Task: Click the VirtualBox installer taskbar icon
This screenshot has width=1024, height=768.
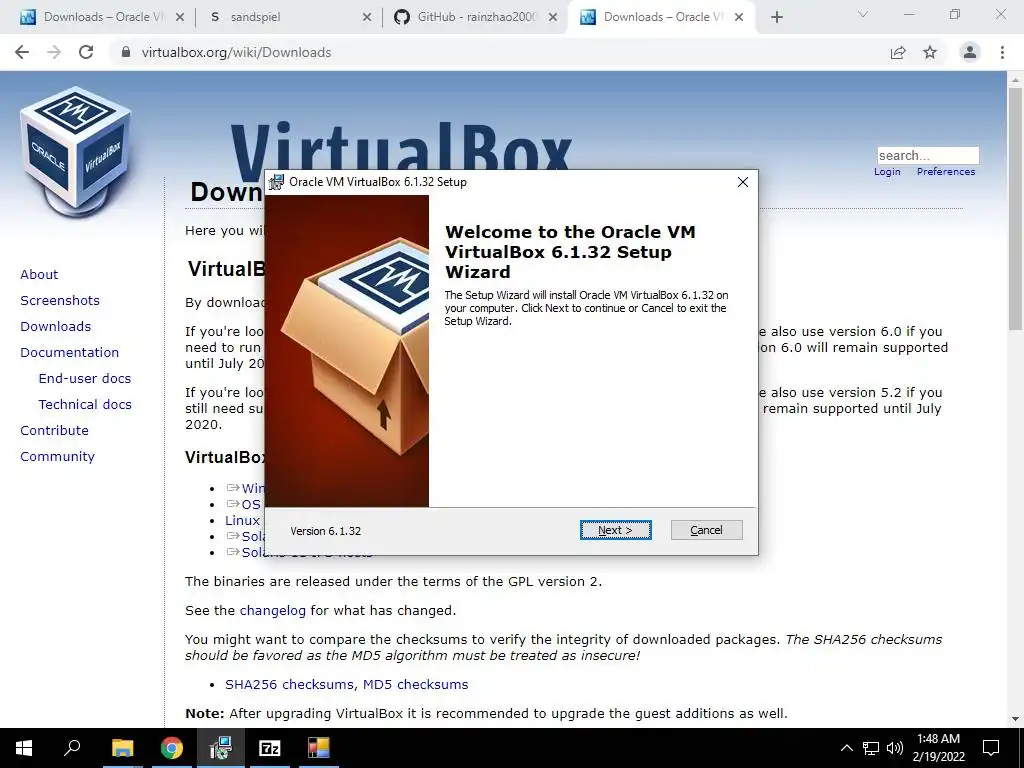Action: pyautogui.click(x=221, y=748)
